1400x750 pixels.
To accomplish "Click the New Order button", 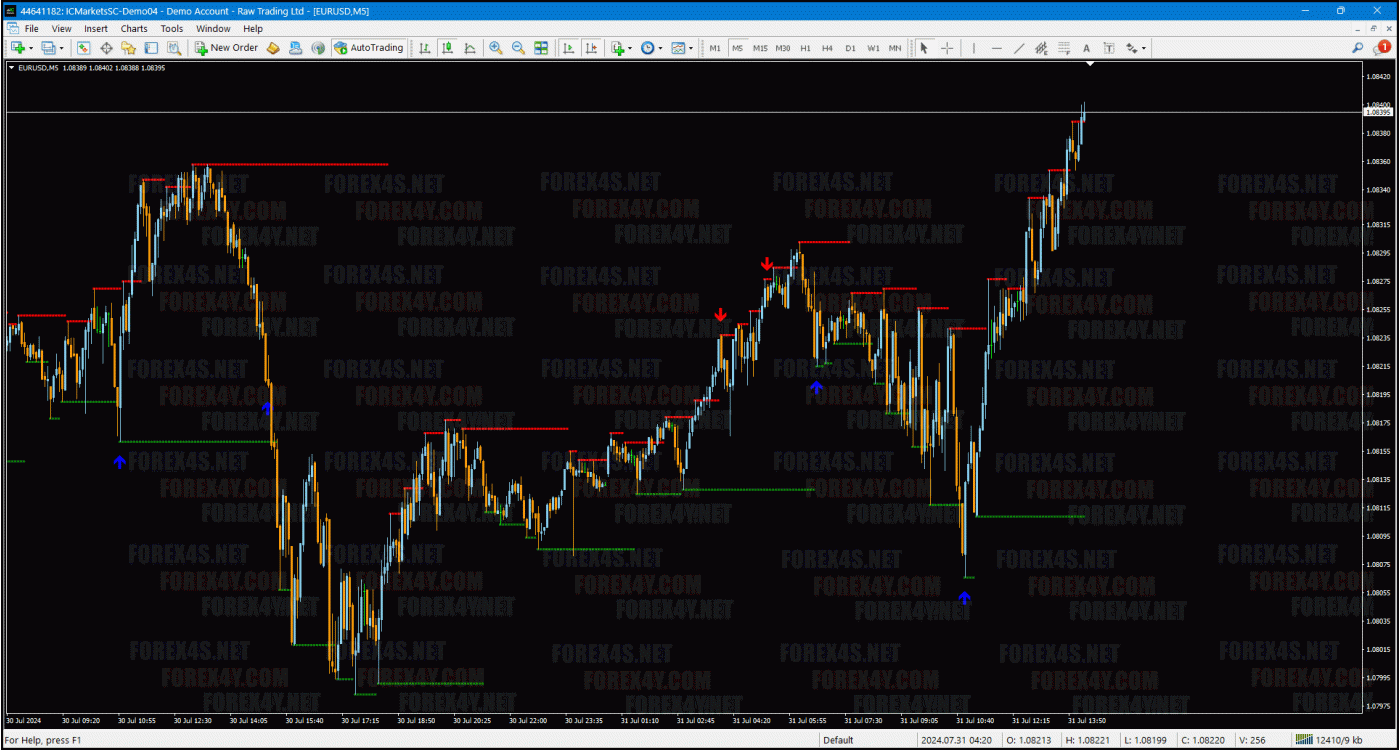I will coord(226,48).
